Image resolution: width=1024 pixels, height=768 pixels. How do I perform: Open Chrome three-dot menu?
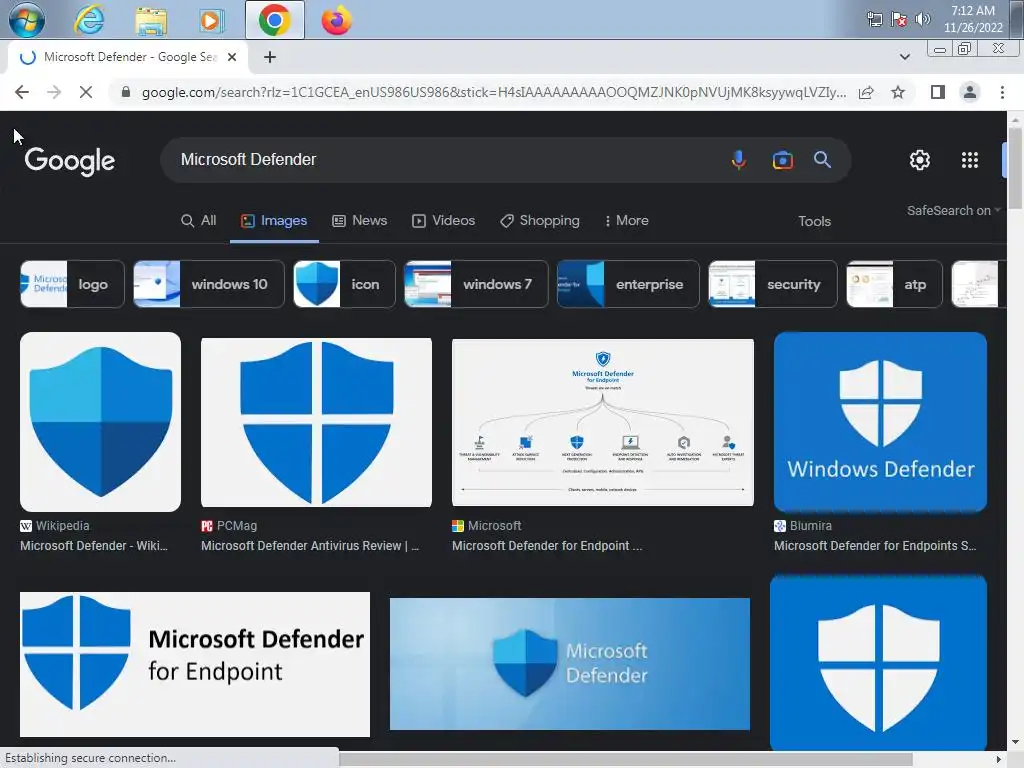[x=1002, y=92]
